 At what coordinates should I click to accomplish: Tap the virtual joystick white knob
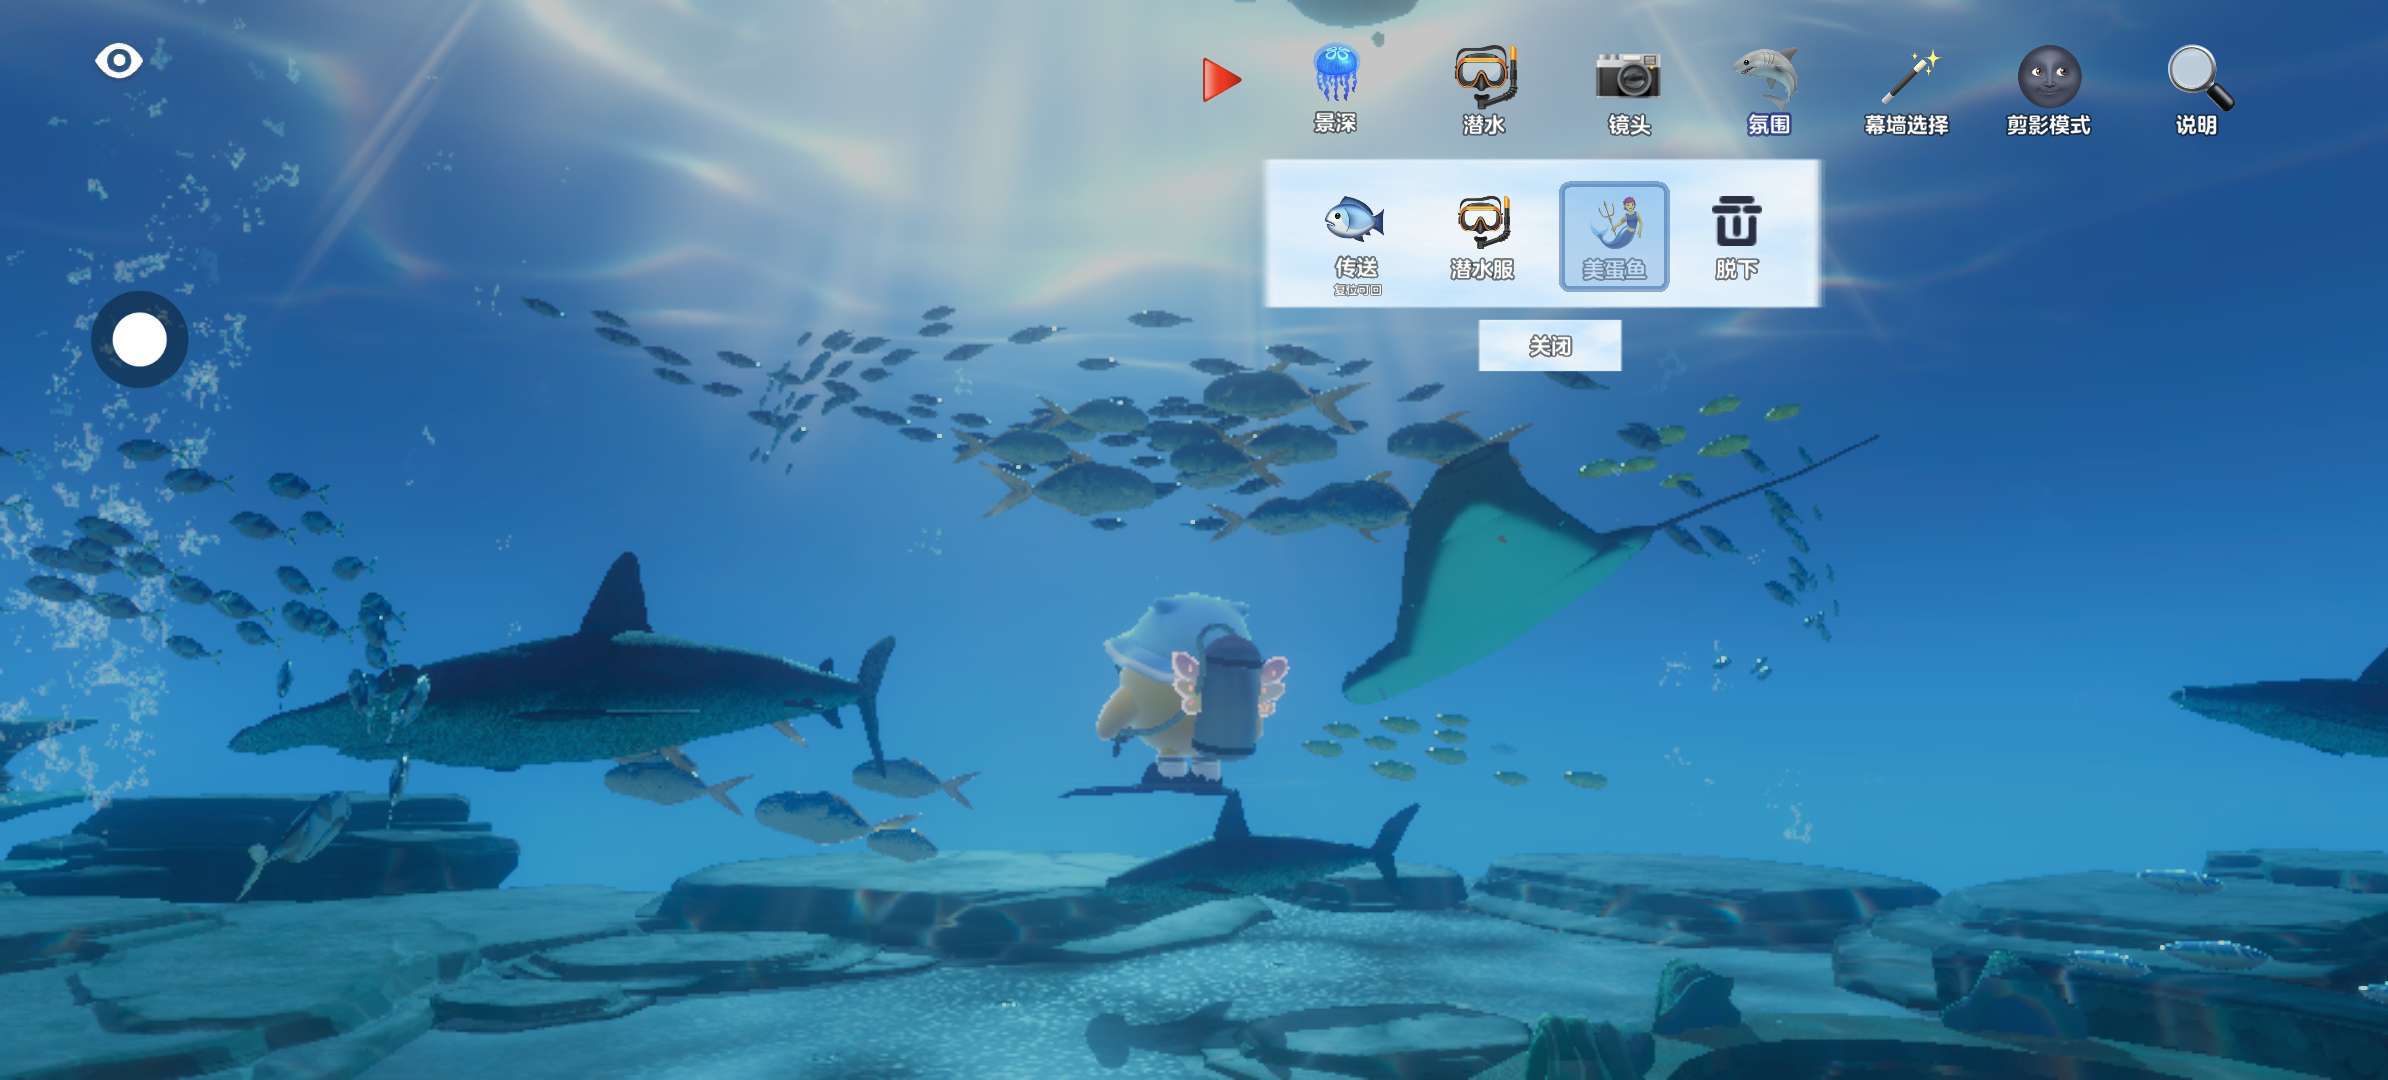[139, 340]
